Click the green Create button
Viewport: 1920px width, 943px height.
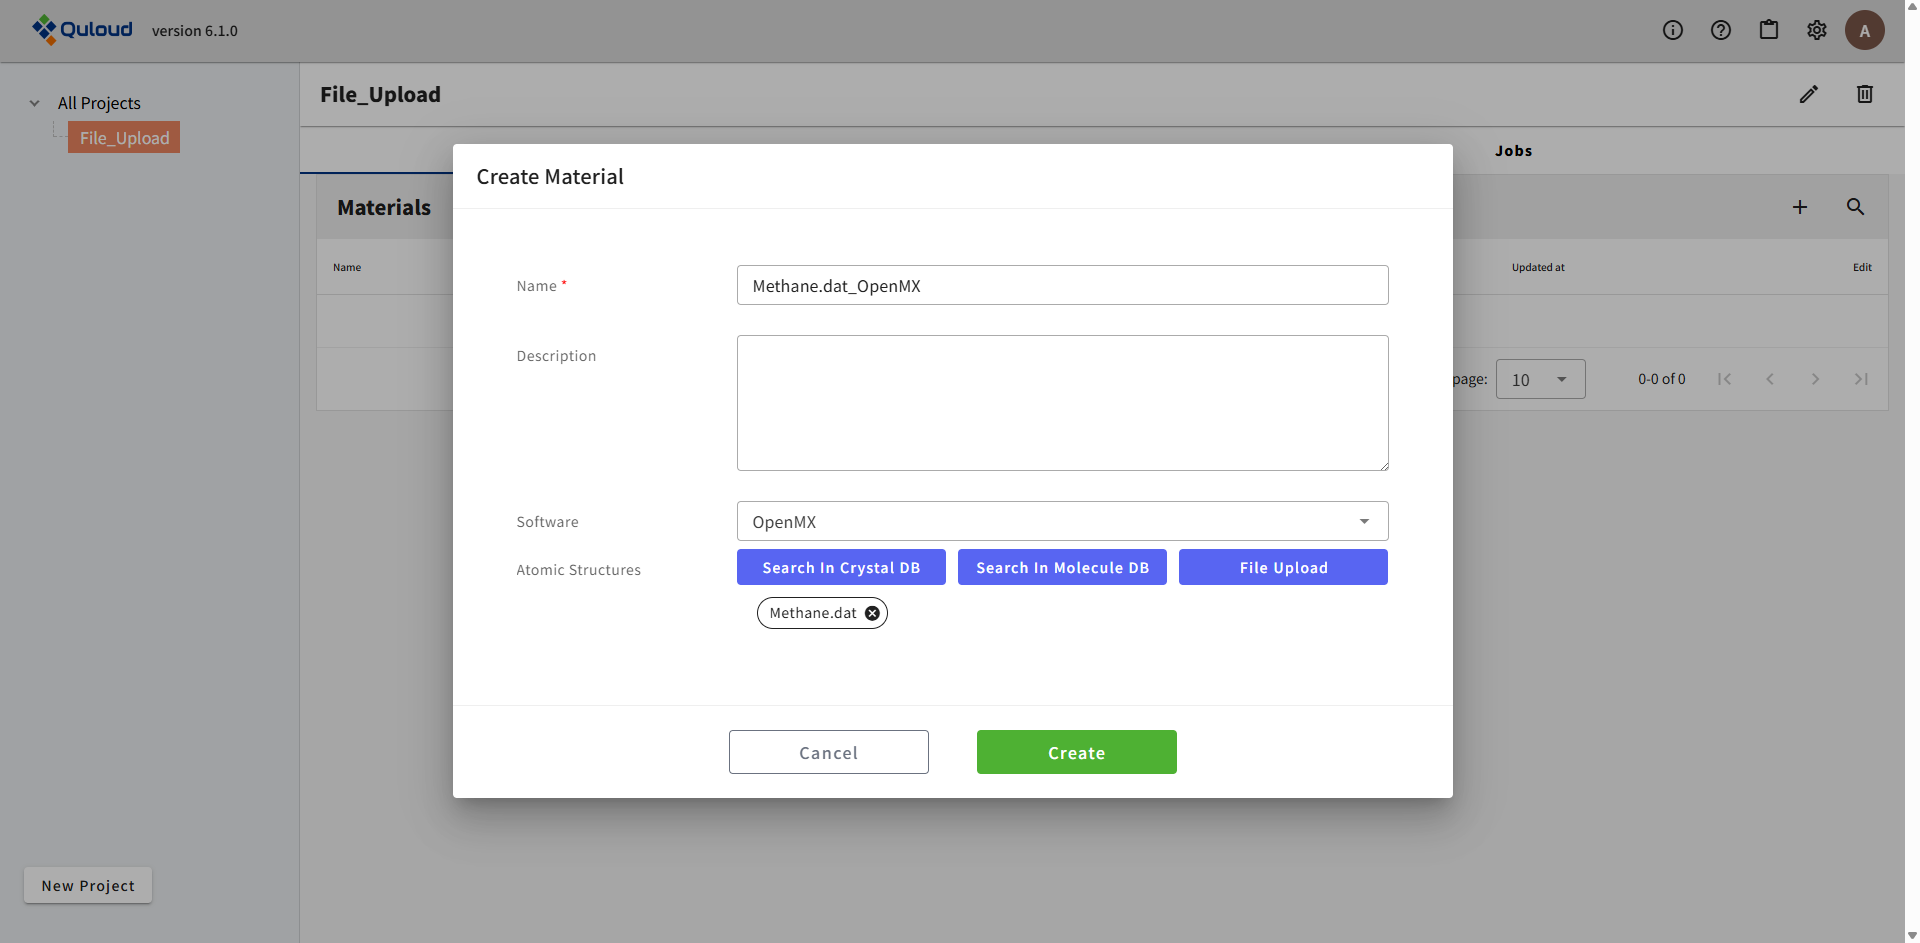(1076, 752)
